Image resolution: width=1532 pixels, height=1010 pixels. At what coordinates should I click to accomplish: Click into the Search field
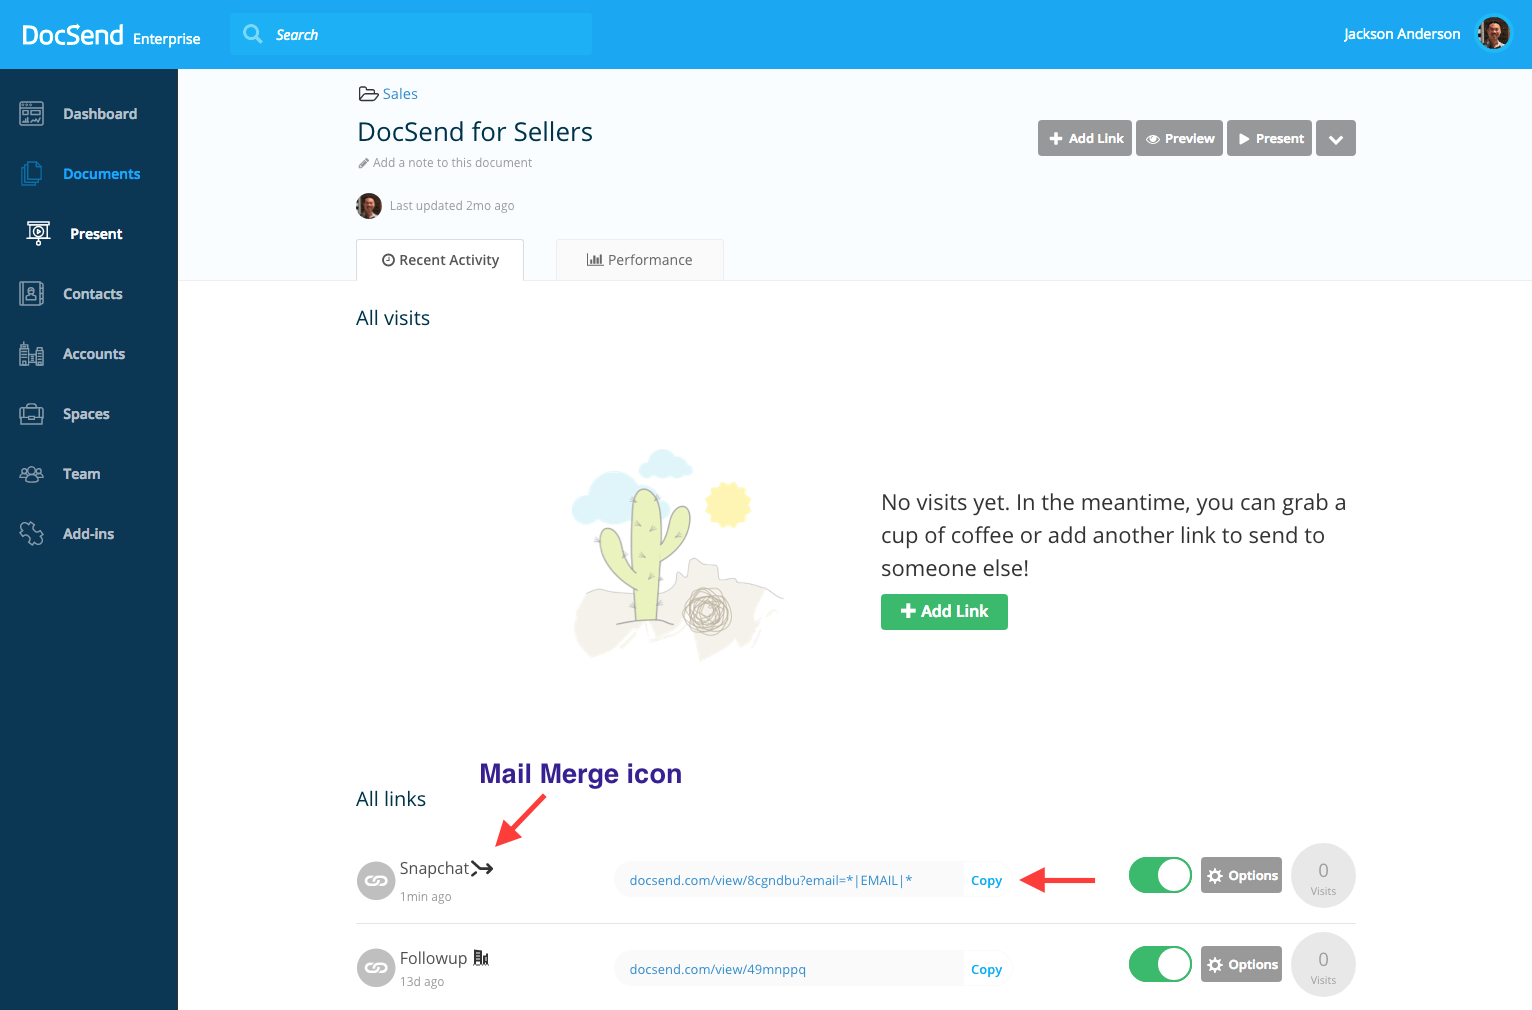411,34
